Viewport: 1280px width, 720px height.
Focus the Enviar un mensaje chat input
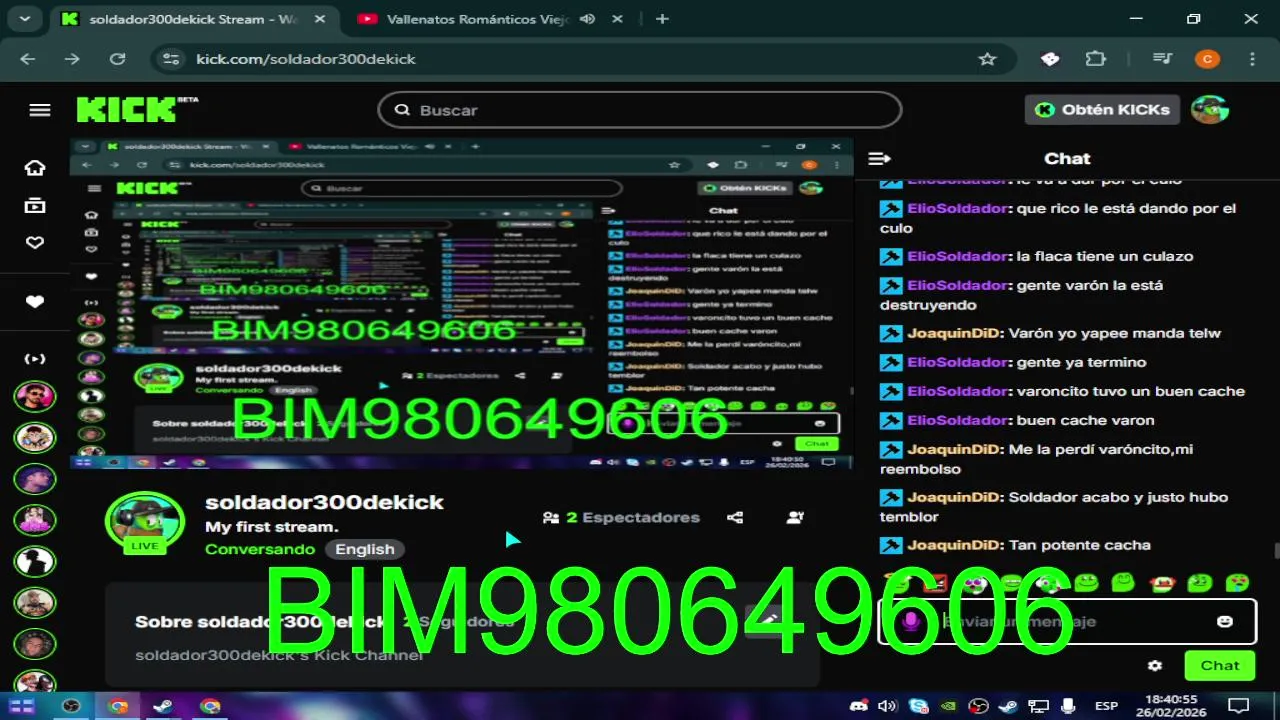pos(1067,621)
